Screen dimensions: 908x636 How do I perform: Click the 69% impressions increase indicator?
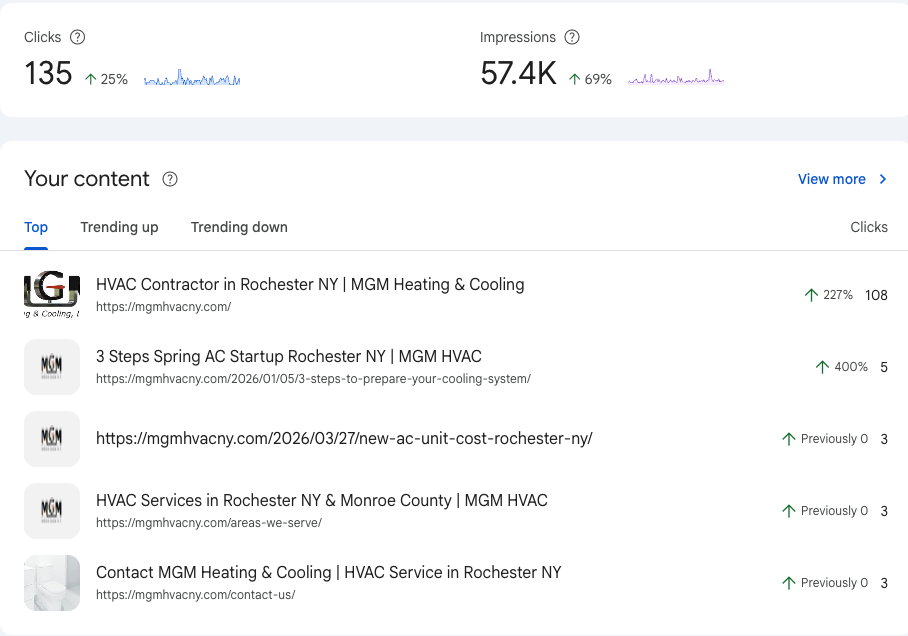(590, 79)
